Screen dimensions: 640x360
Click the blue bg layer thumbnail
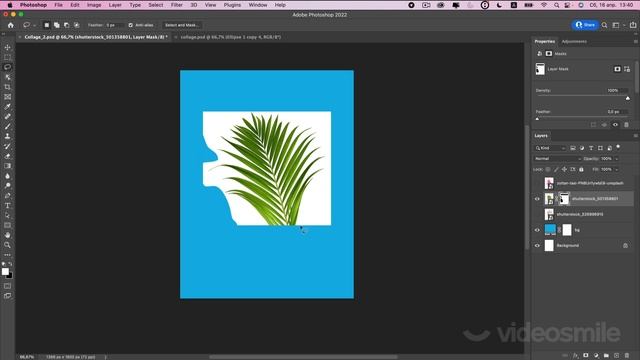[x=550, y=230]
